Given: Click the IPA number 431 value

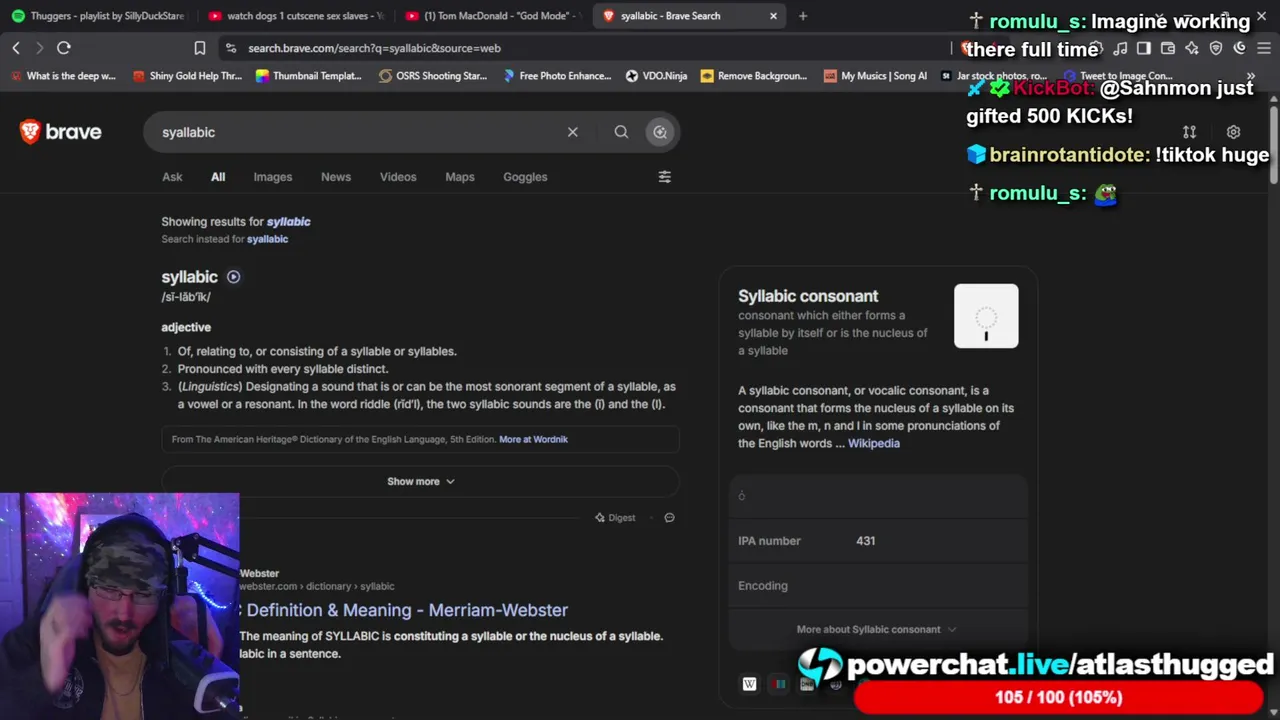Looking at the screenshot, I should (x=866, y=541).
